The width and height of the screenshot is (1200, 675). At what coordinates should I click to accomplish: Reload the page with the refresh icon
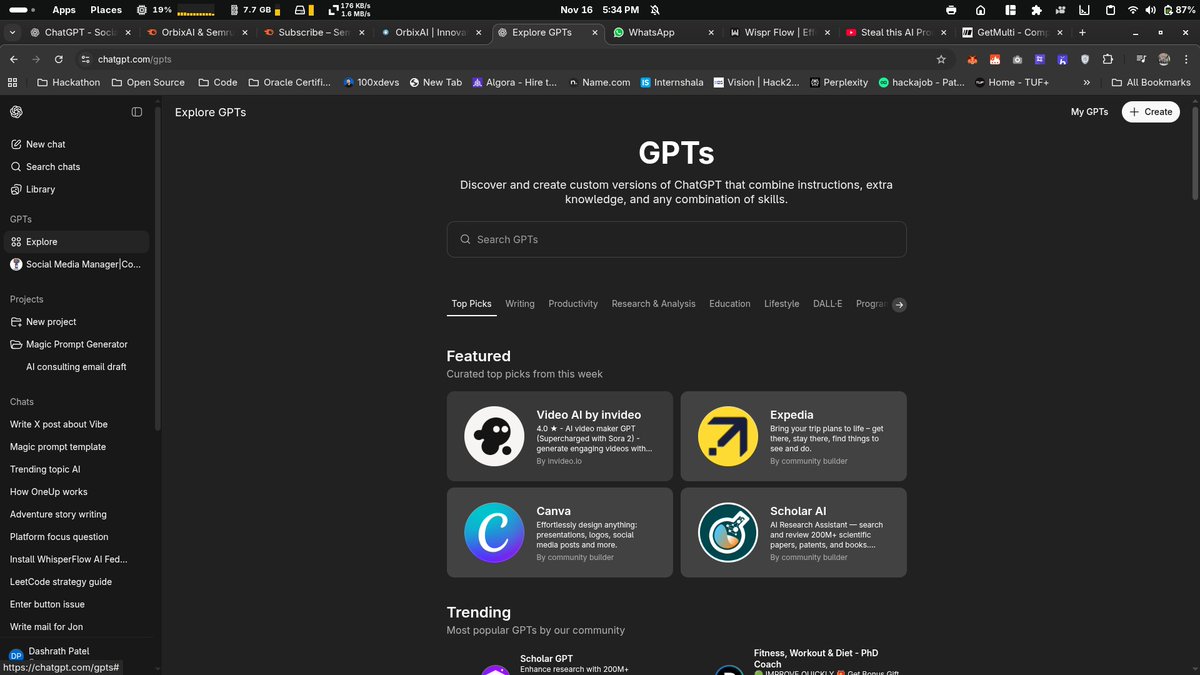point(59,59)
